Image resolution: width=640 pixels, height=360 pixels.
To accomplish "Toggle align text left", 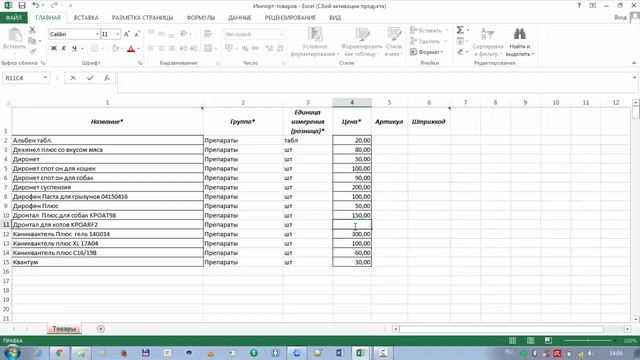I will click(151, 48).
